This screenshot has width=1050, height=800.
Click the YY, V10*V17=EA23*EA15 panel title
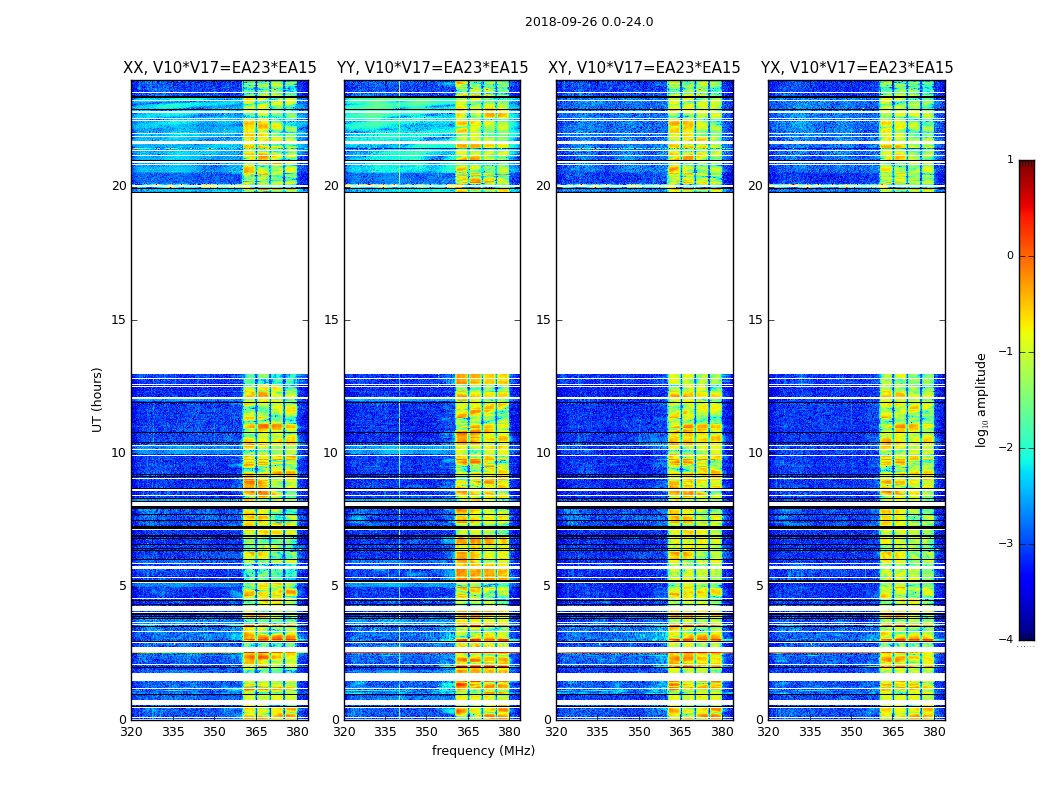[x=433, y=68]
